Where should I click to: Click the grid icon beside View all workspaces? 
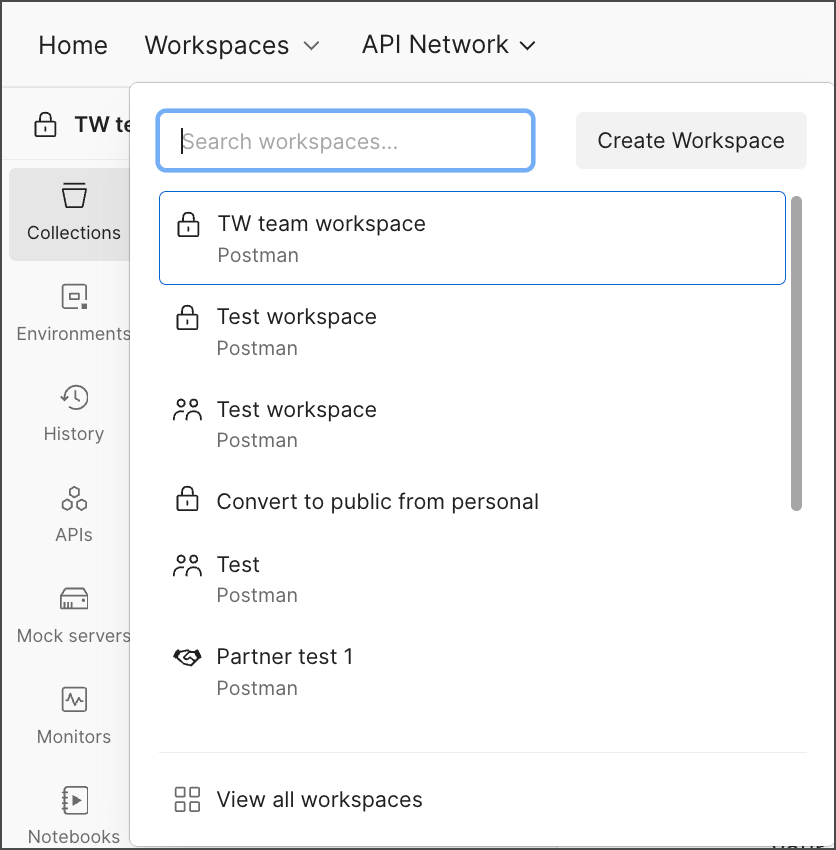pos(187,799)
